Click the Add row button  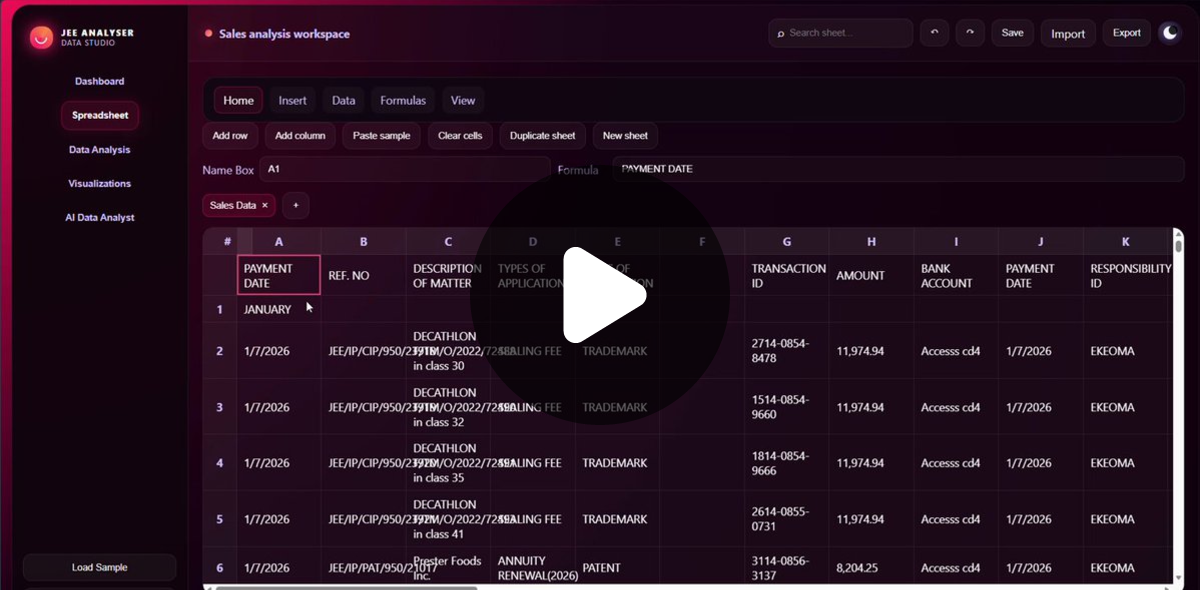pyautogui.click(x=230, y=135)
